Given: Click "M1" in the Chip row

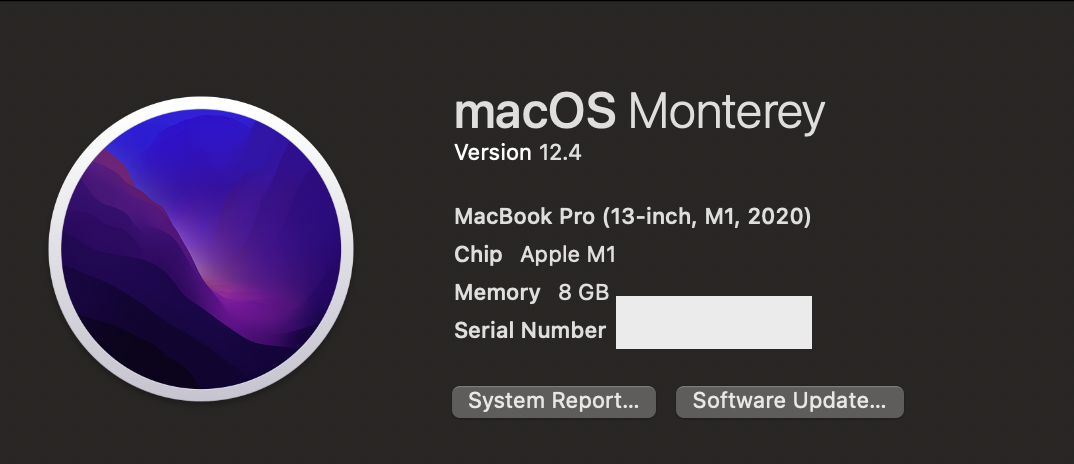Looking at the screenshot, I should coord(600,255).
